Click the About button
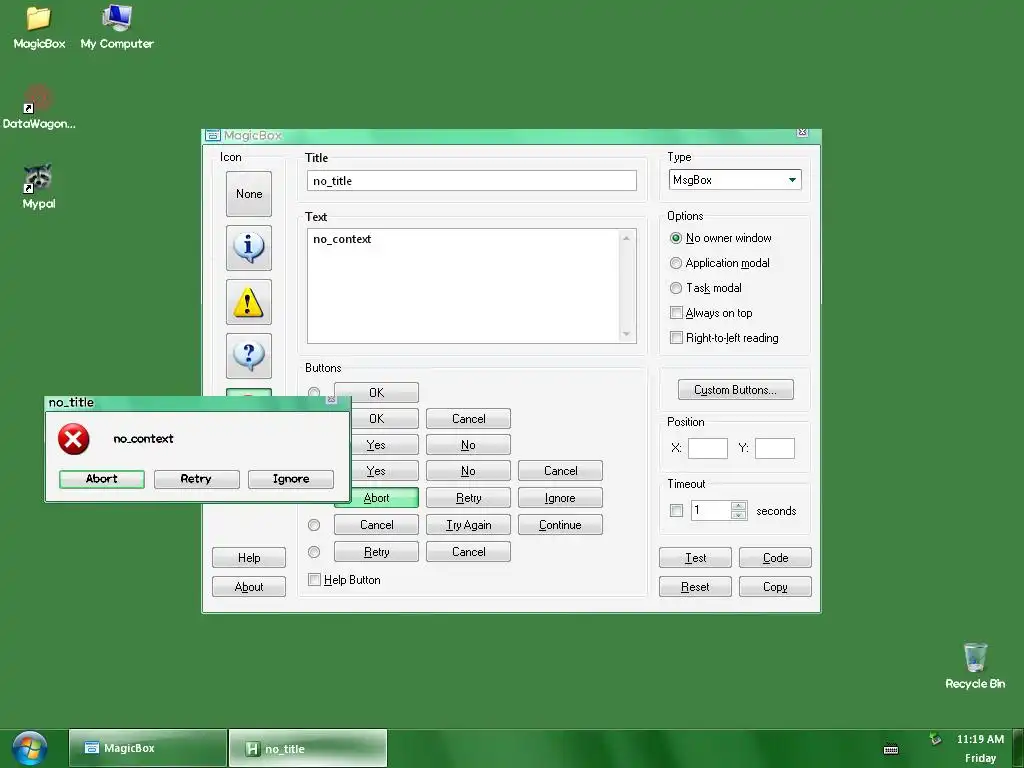Screen dimensions: 1024x768 click(x=249, y=586)
